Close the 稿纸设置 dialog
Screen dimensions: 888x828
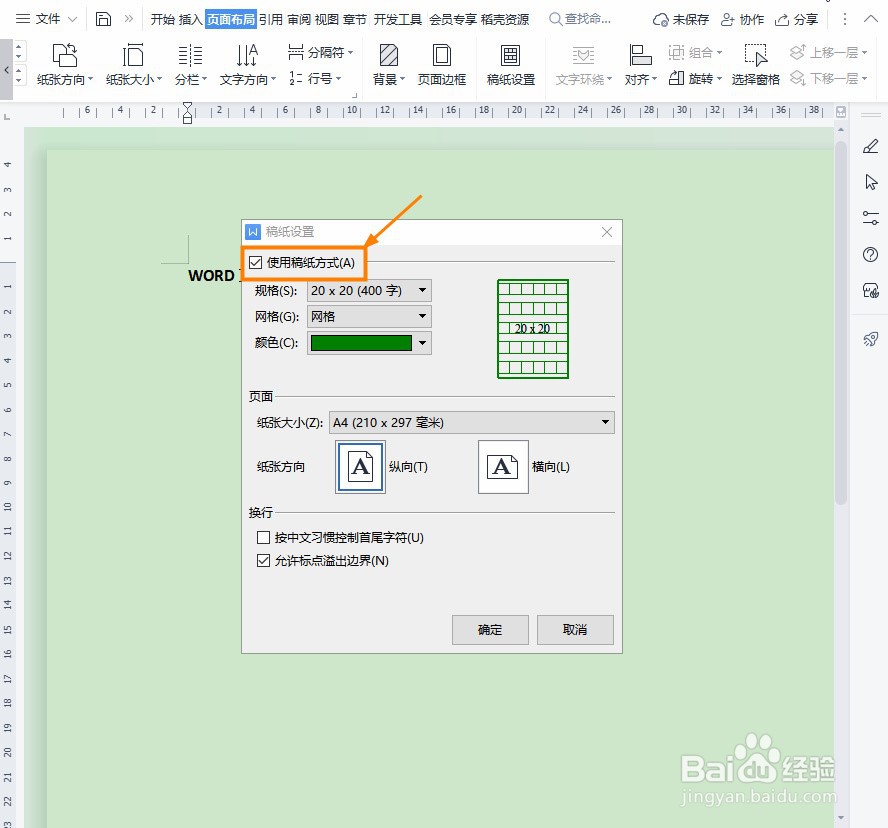[x=607, y=232]
